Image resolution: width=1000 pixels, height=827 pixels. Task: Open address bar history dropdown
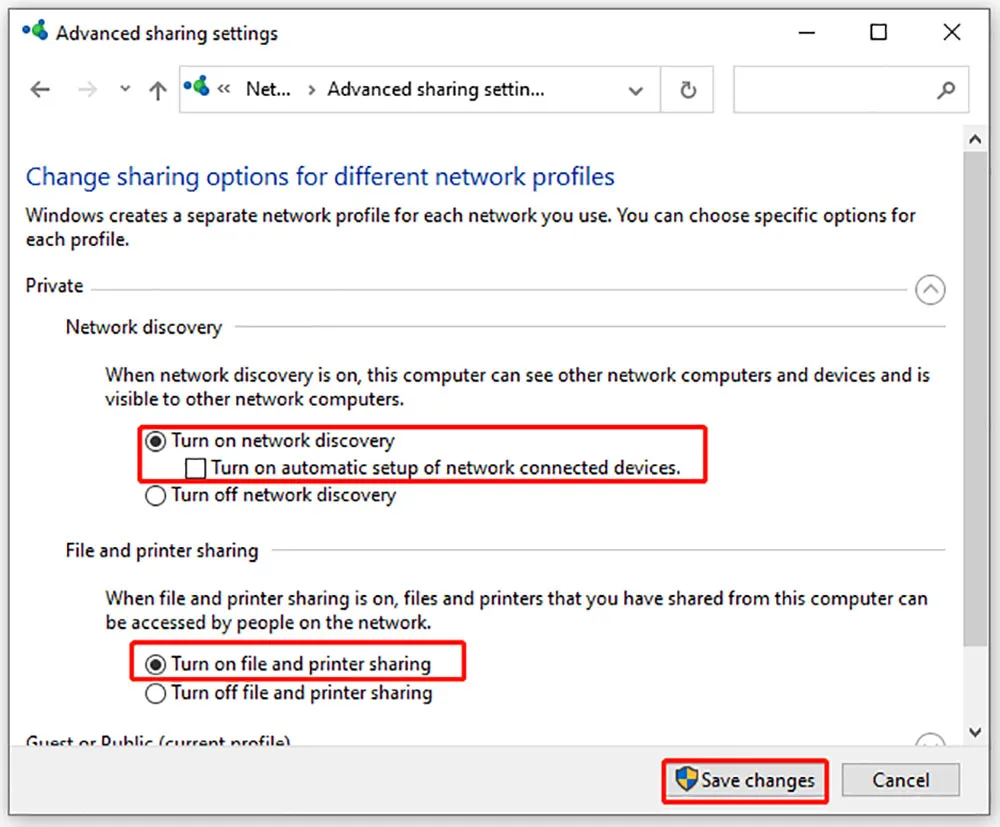(635, 91)
